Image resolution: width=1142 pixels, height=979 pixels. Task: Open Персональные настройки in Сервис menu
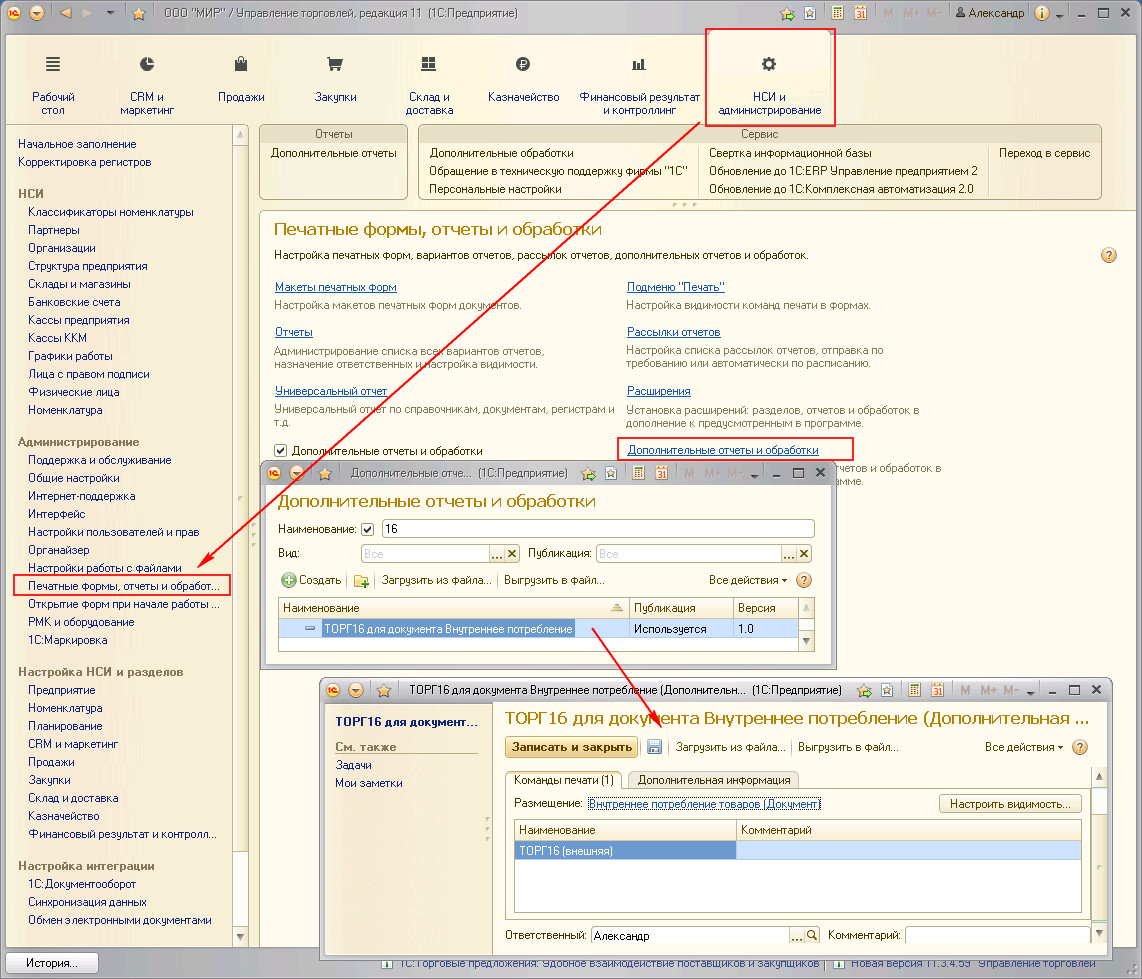point(495,189)
